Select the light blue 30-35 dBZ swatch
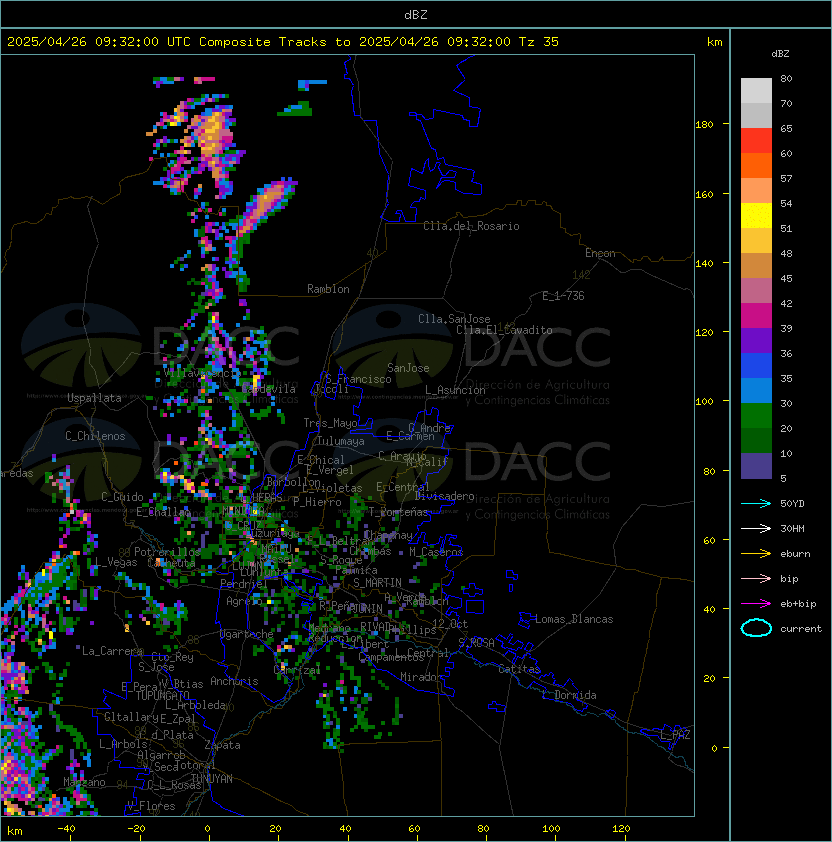Viewport: 832px width, 842px height. pyautogui.click(x=756, y=391)
